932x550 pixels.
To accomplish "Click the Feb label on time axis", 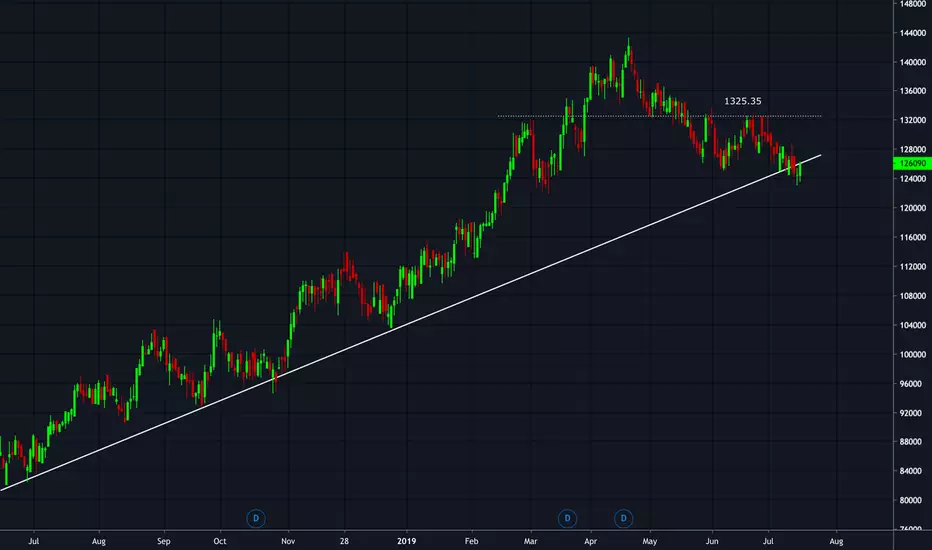I will (471, 541).
